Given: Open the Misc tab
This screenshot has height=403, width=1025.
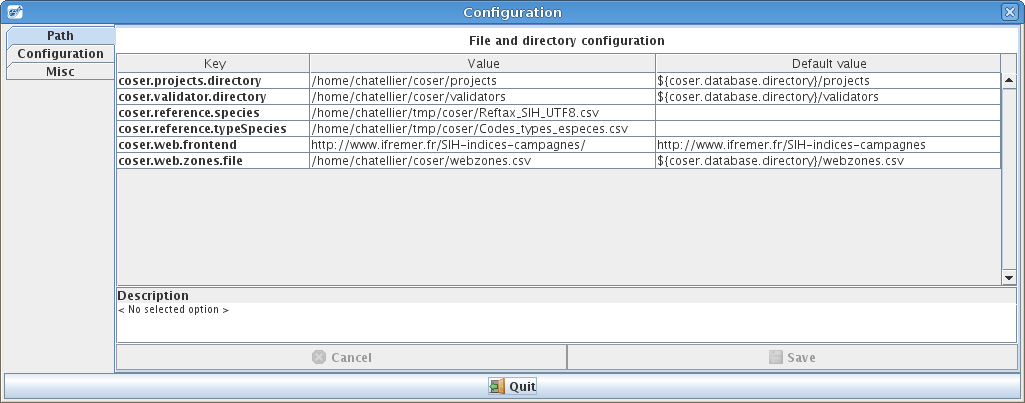Looking at the screenshot, I should 61,71.
